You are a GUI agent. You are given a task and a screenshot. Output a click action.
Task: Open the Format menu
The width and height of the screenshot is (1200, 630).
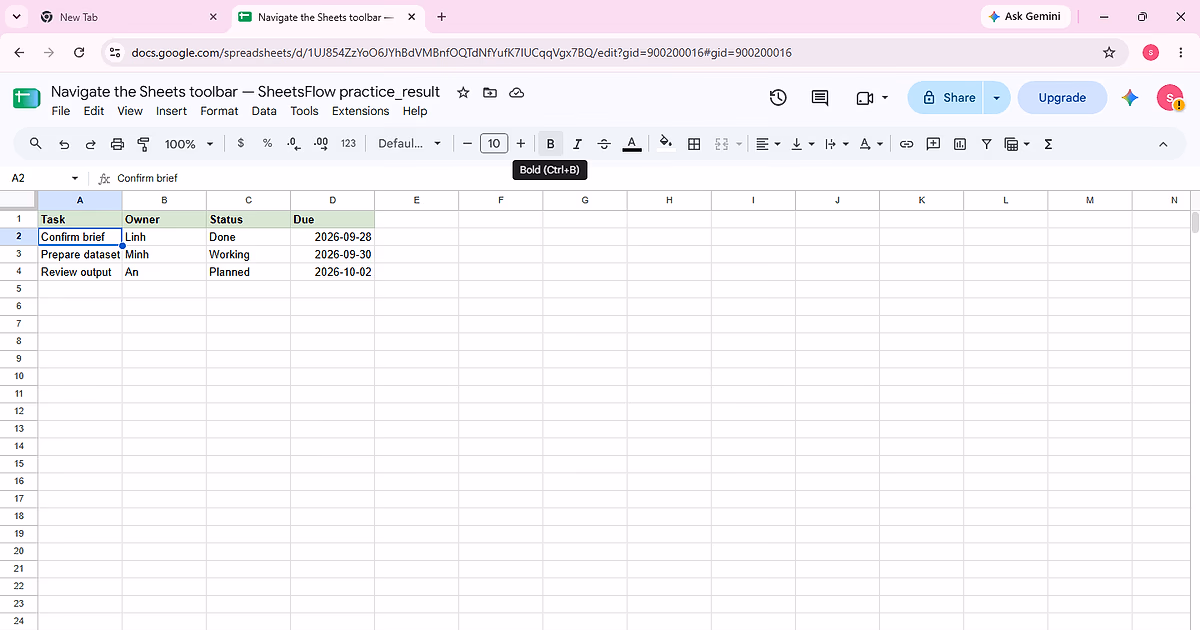(219, 111)
